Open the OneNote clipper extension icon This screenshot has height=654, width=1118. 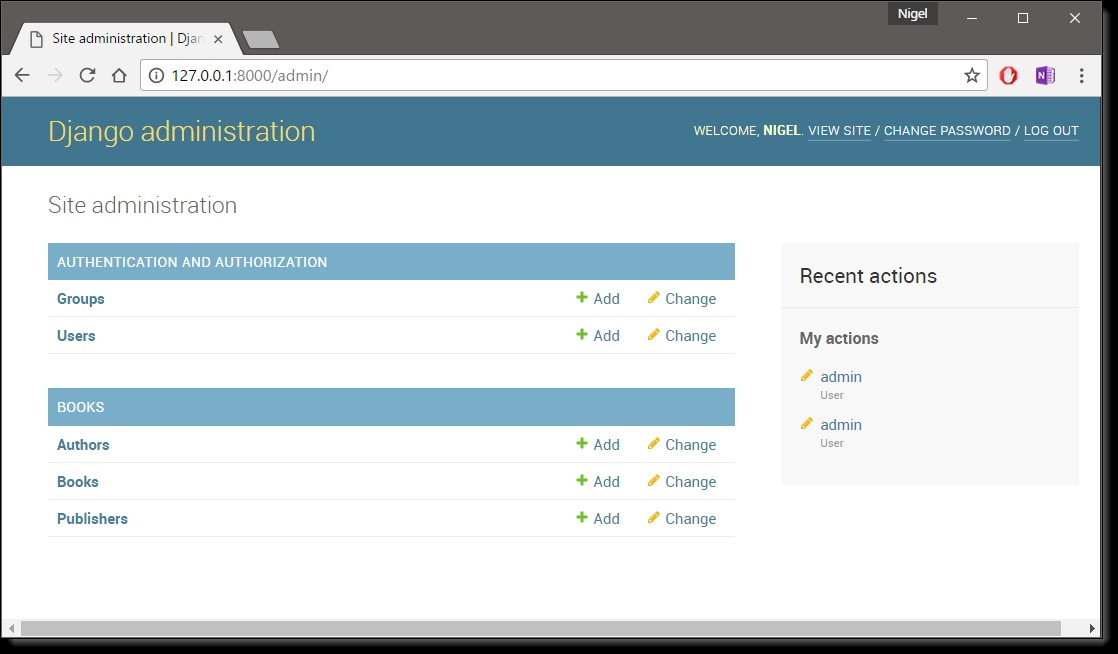[1045, 76]
